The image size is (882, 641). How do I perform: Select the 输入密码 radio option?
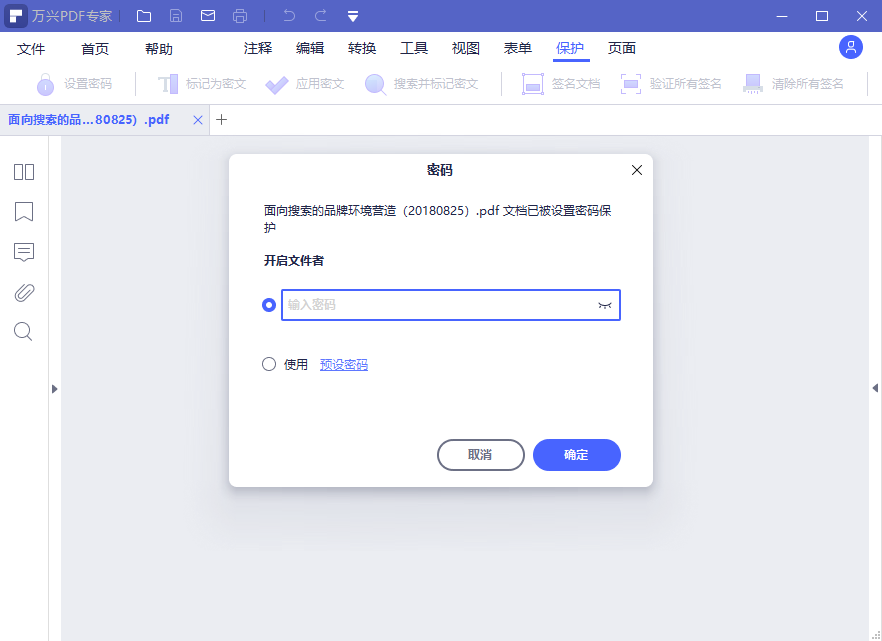(268, 304)
